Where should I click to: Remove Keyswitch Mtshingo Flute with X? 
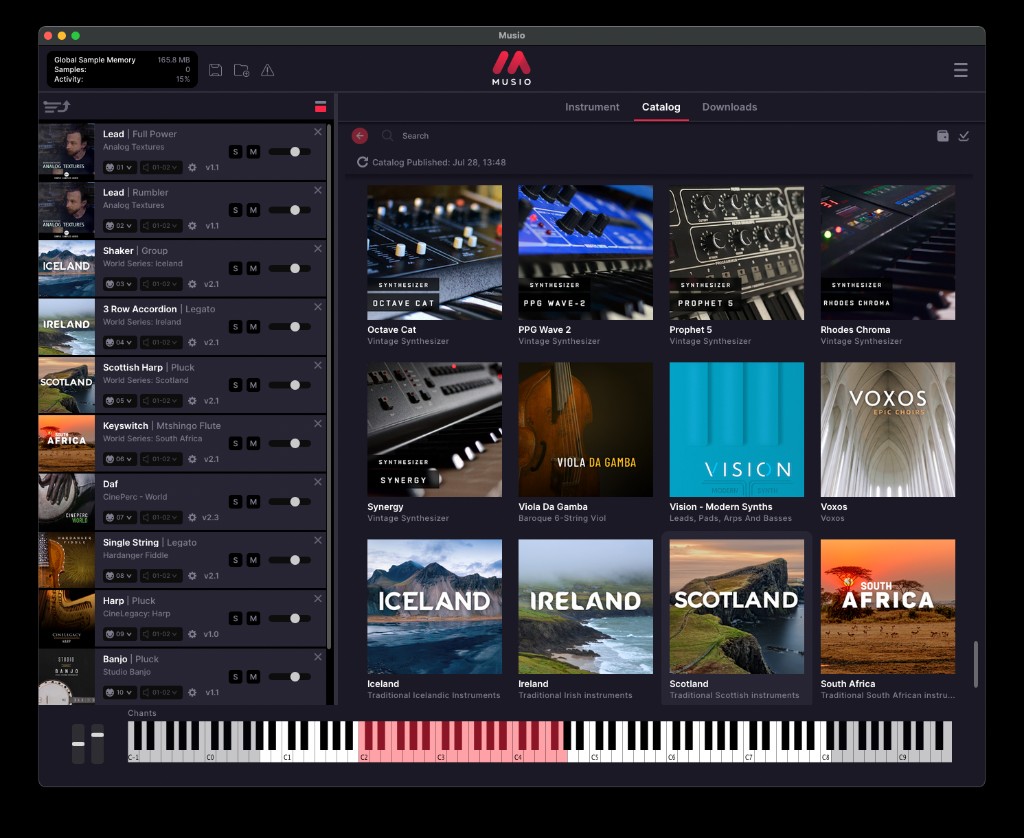click(x=317, y=424)
